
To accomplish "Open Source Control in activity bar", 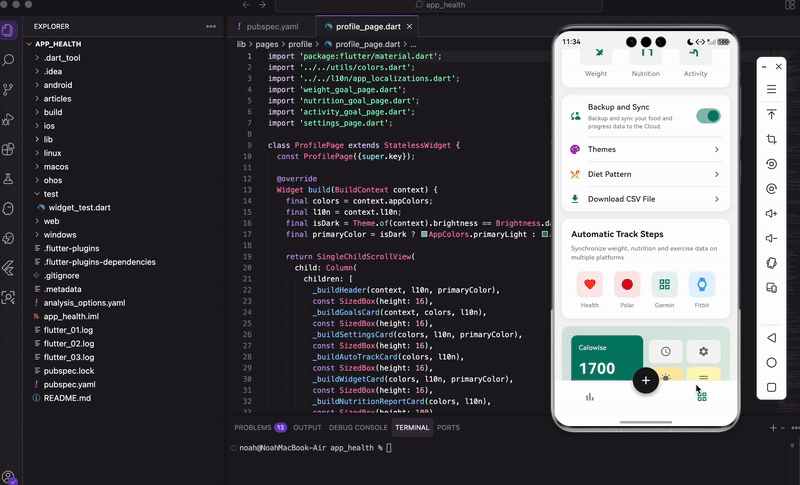I will [x=9, y=89].
